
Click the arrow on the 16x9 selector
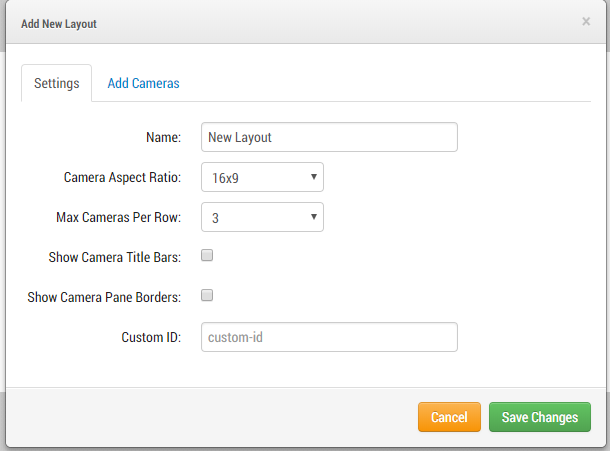(x=313, y=178)
